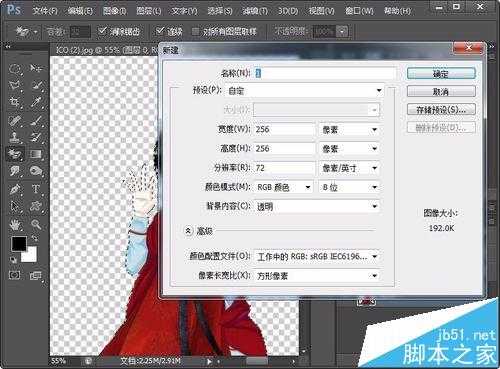The image size is (500, 369).
Task: Select the Eyedropper tool
Action: pyautogui.click(x=36, y=102)
